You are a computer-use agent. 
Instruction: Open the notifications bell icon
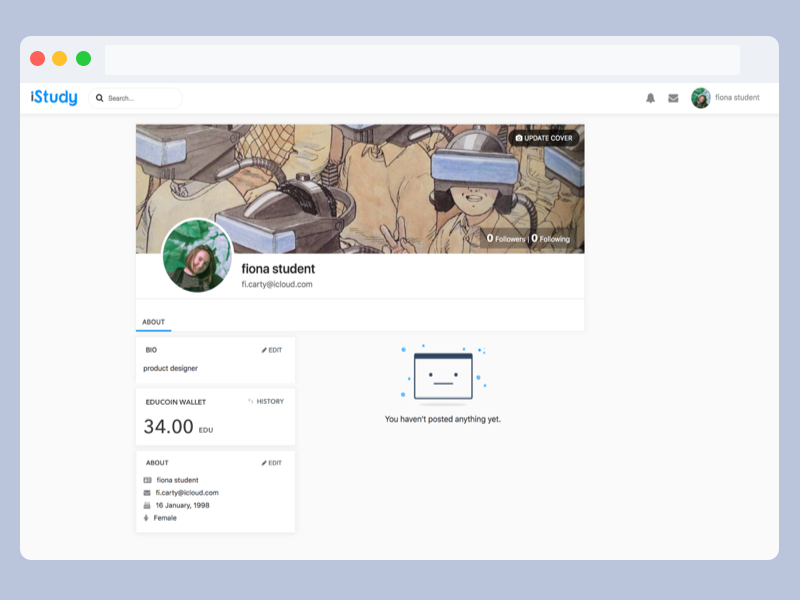pos(650,98)
